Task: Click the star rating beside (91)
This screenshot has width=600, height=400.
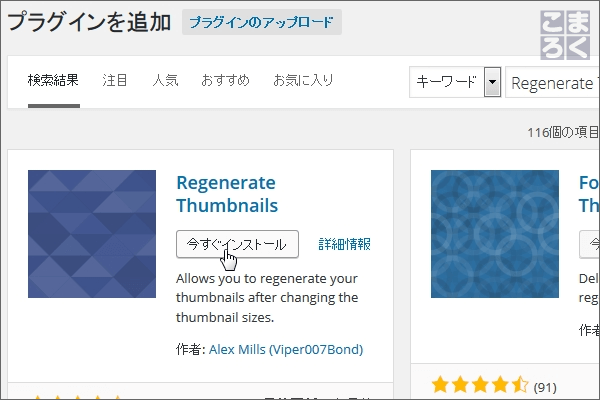Action: 480,385
